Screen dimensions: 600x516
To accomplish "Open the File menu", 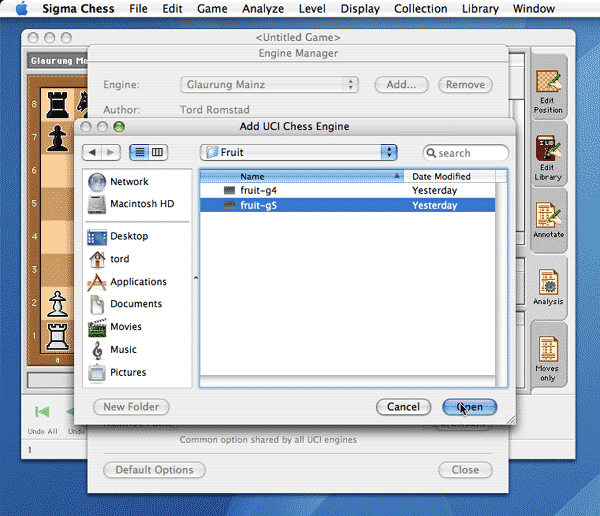I will (x=138, y=8).
